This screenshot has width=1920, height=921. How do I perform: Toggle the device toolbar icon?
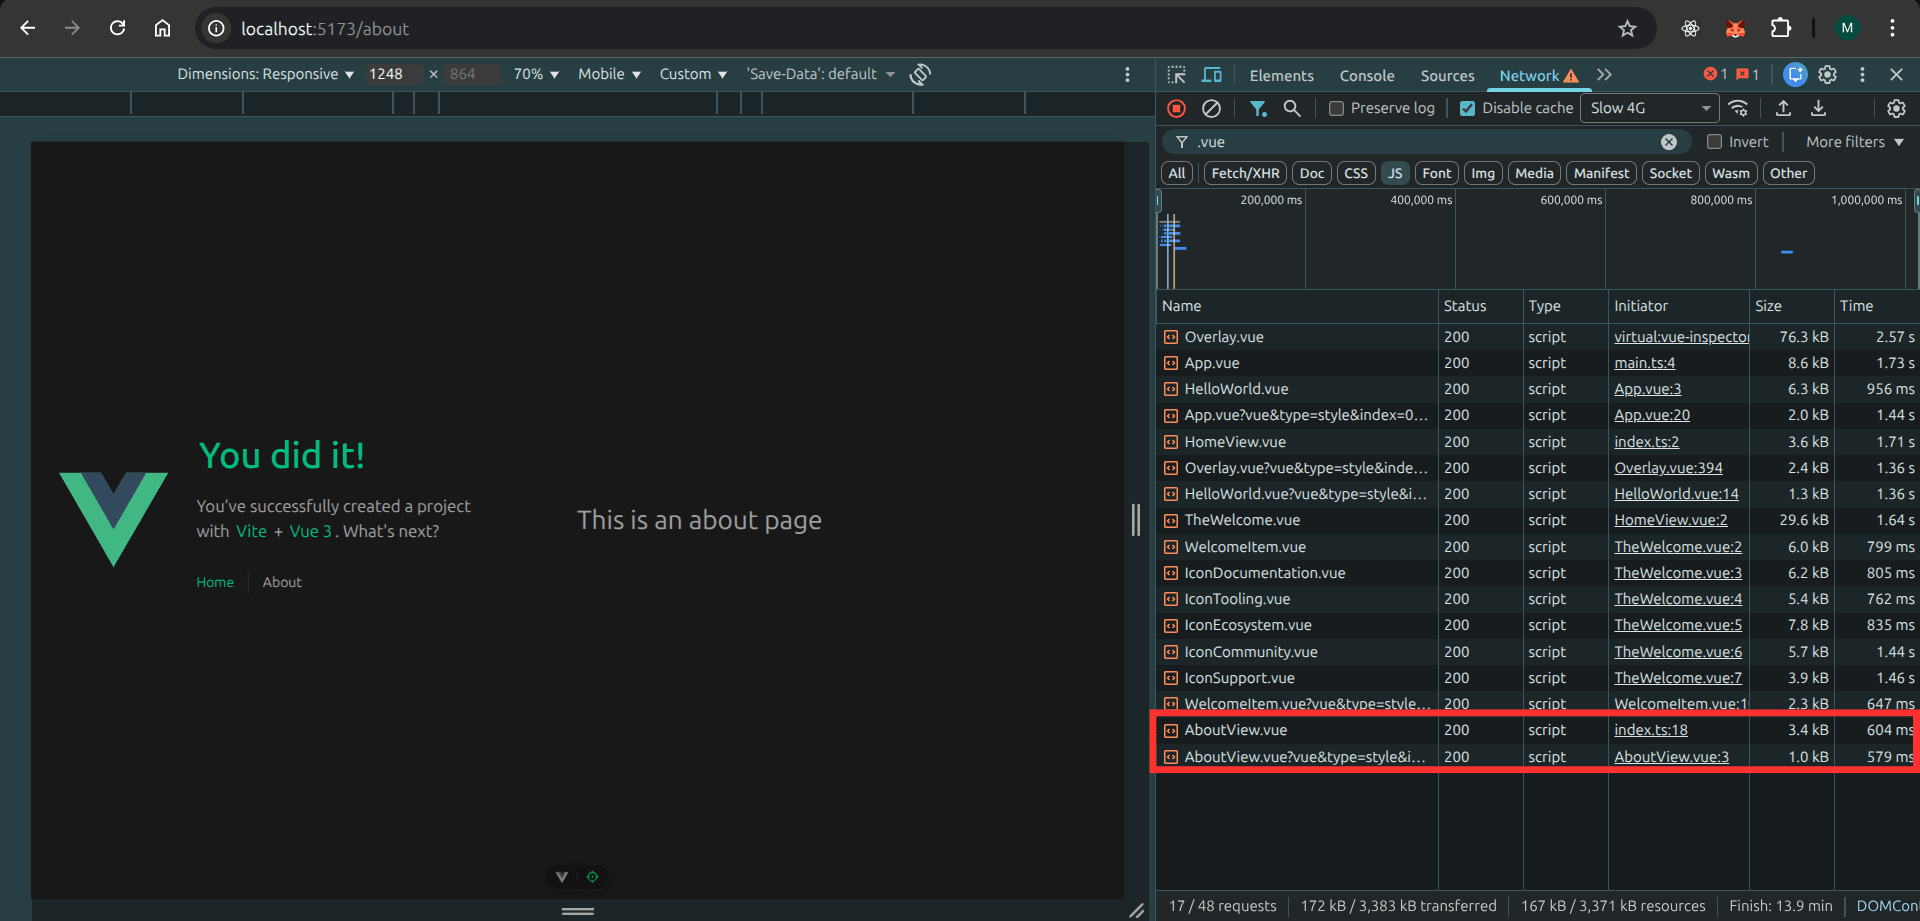pos(1212,75)
